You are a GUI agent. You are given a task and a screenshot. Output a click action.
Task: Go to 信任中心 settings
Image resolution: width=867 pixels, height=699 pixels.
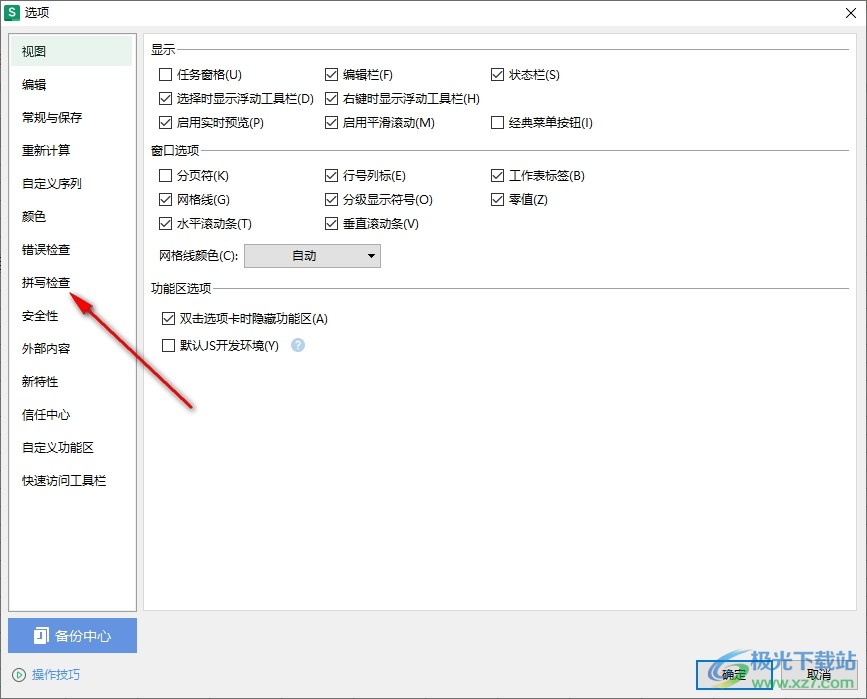pos(71,415)
